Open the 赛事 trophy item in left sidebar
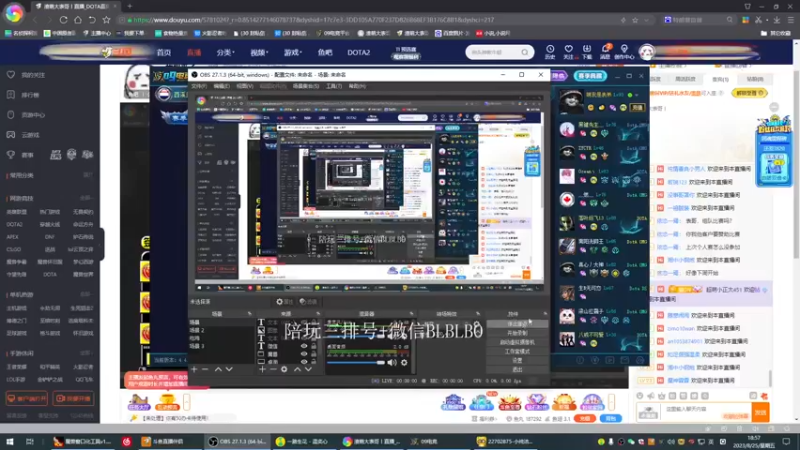This screenshot has height=450, width=800. click(x=21, y=155)
